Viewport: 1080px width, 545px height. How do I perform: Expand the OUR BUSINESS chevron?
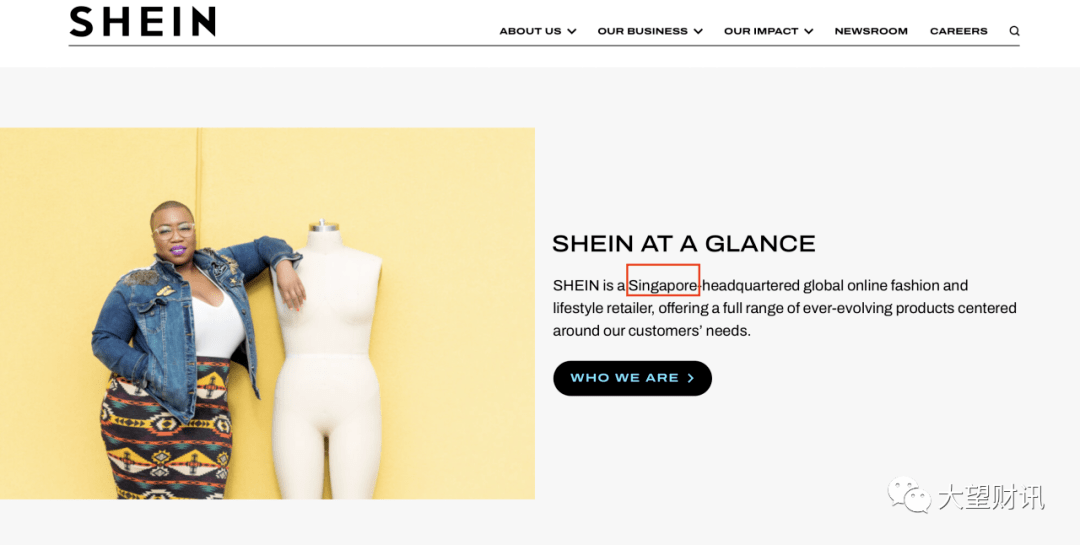point(698,31)
